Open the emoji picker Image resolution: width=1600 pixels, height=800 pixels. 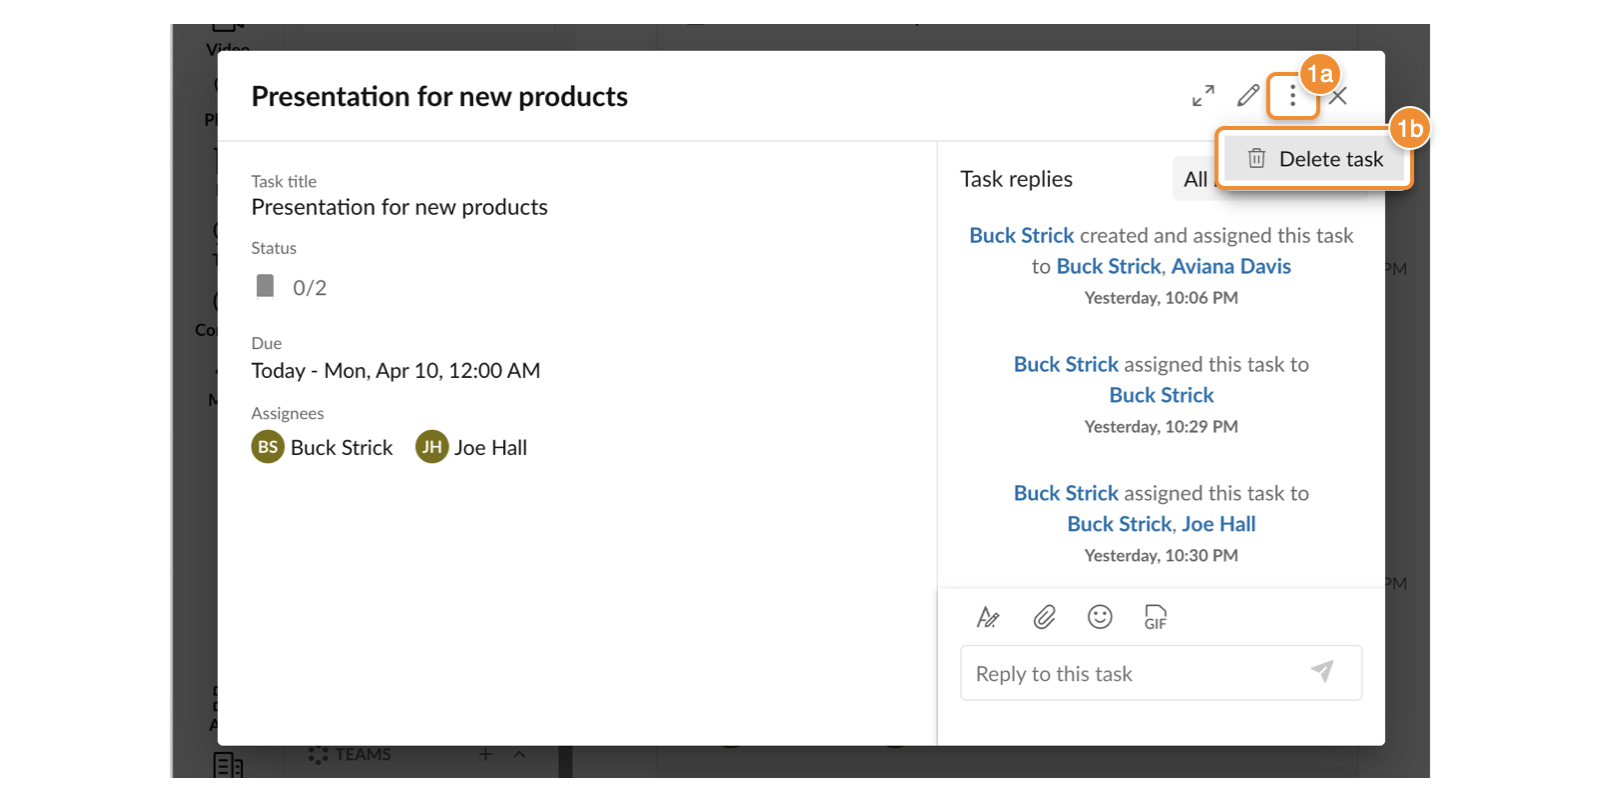[x=1100, y=617]
